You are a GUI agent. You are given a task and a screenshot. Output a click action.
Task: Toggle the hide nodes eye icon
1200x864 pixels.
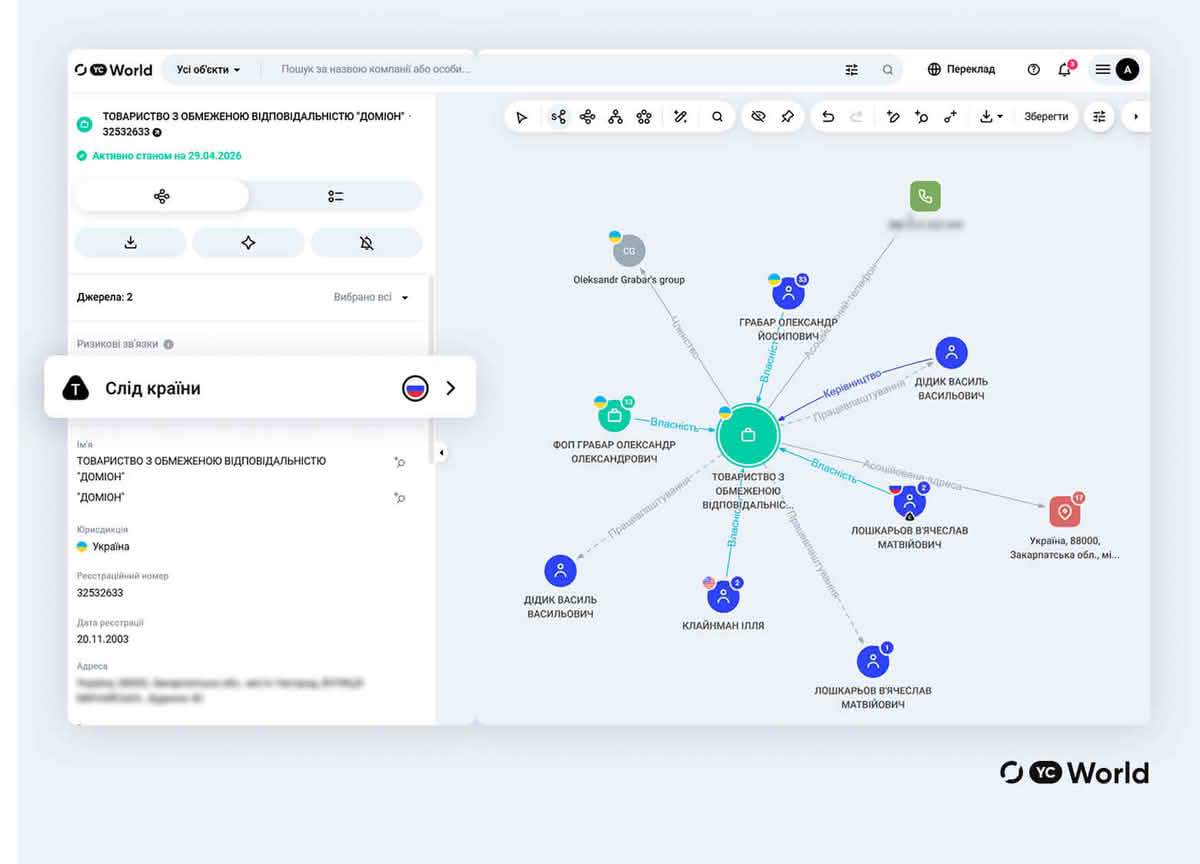pyautogui.click(x=758, y=117)
